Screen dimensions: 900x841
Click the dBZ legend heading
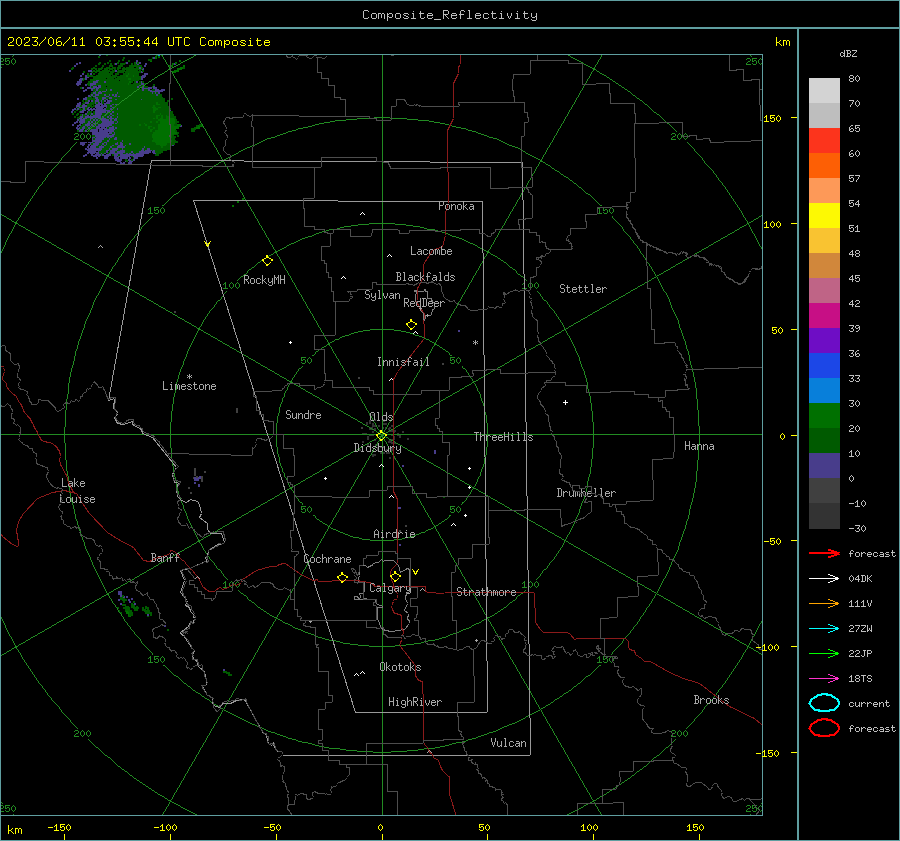point(848,54)
